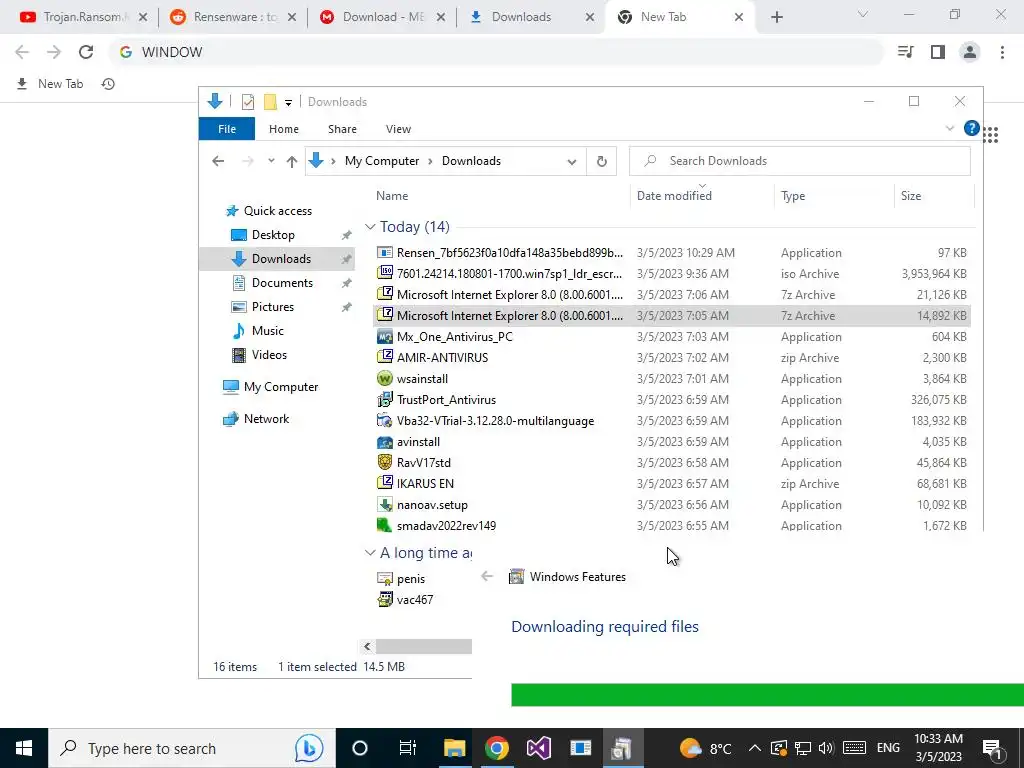Click the green download progress bar
Image resolution: width=1024 pixels, height=768 pixels.
(767, 694)
